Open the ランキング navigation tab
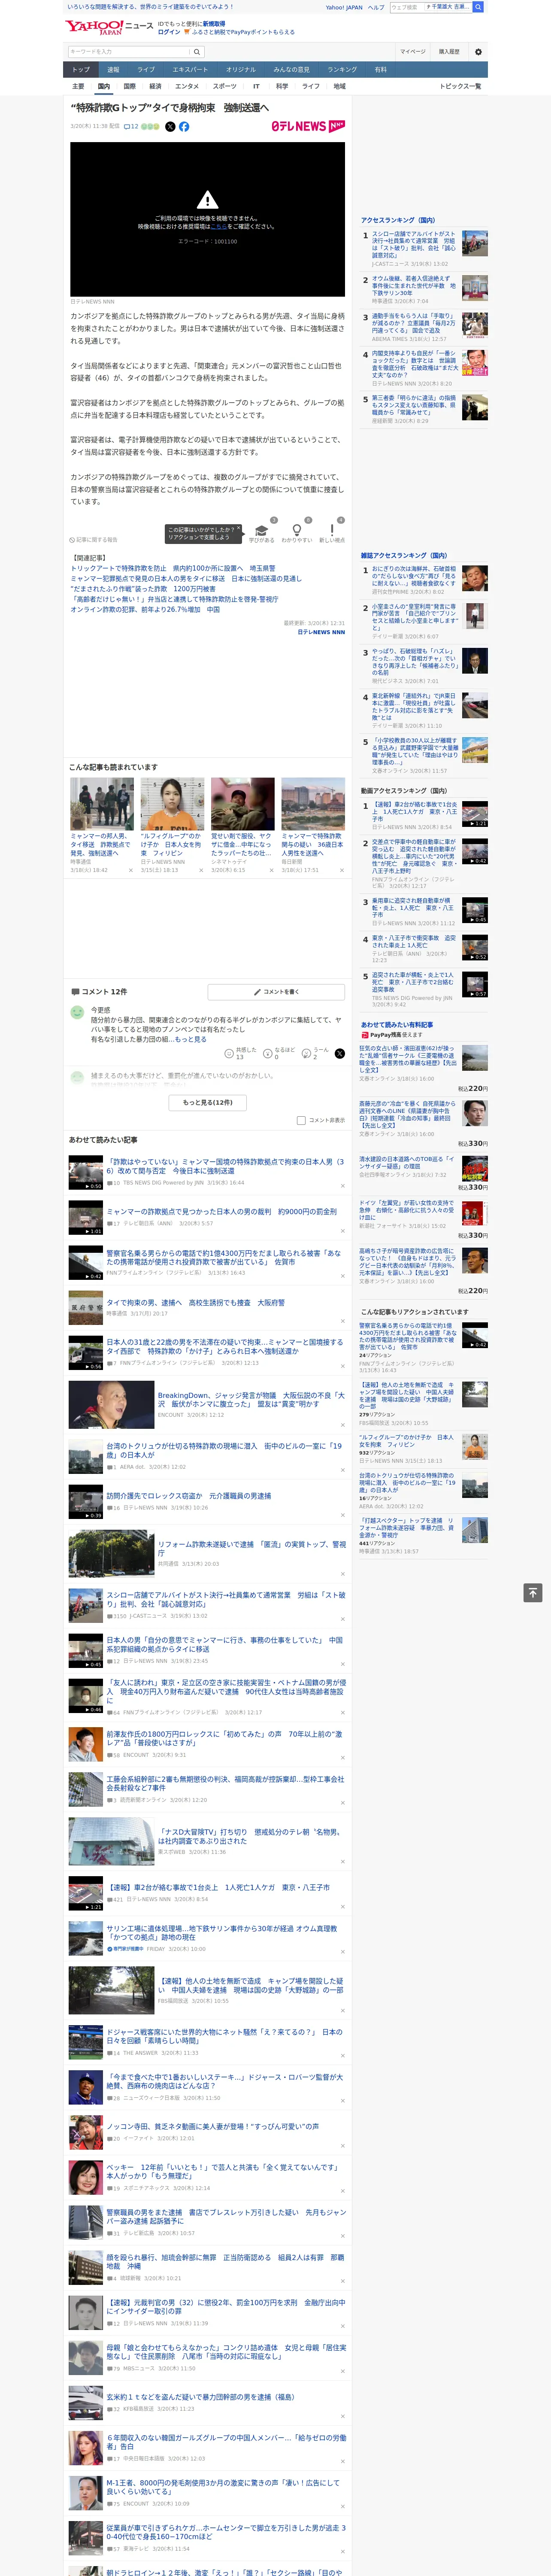The height and width of the screenshot is (2576, 551). pos(342,70)
